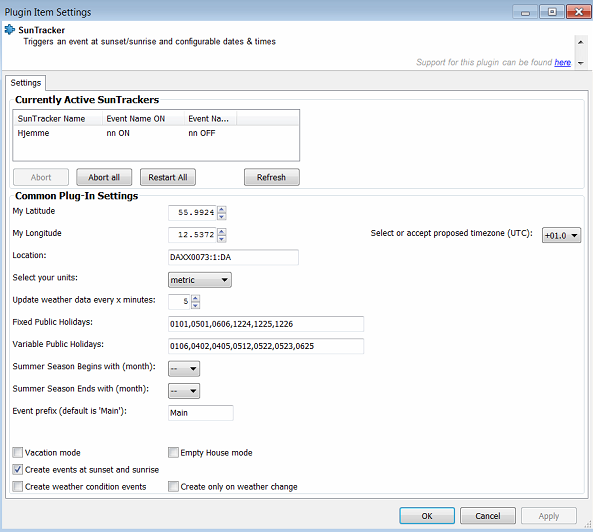Click the Fixed Public Holidays field

(266, 324)
